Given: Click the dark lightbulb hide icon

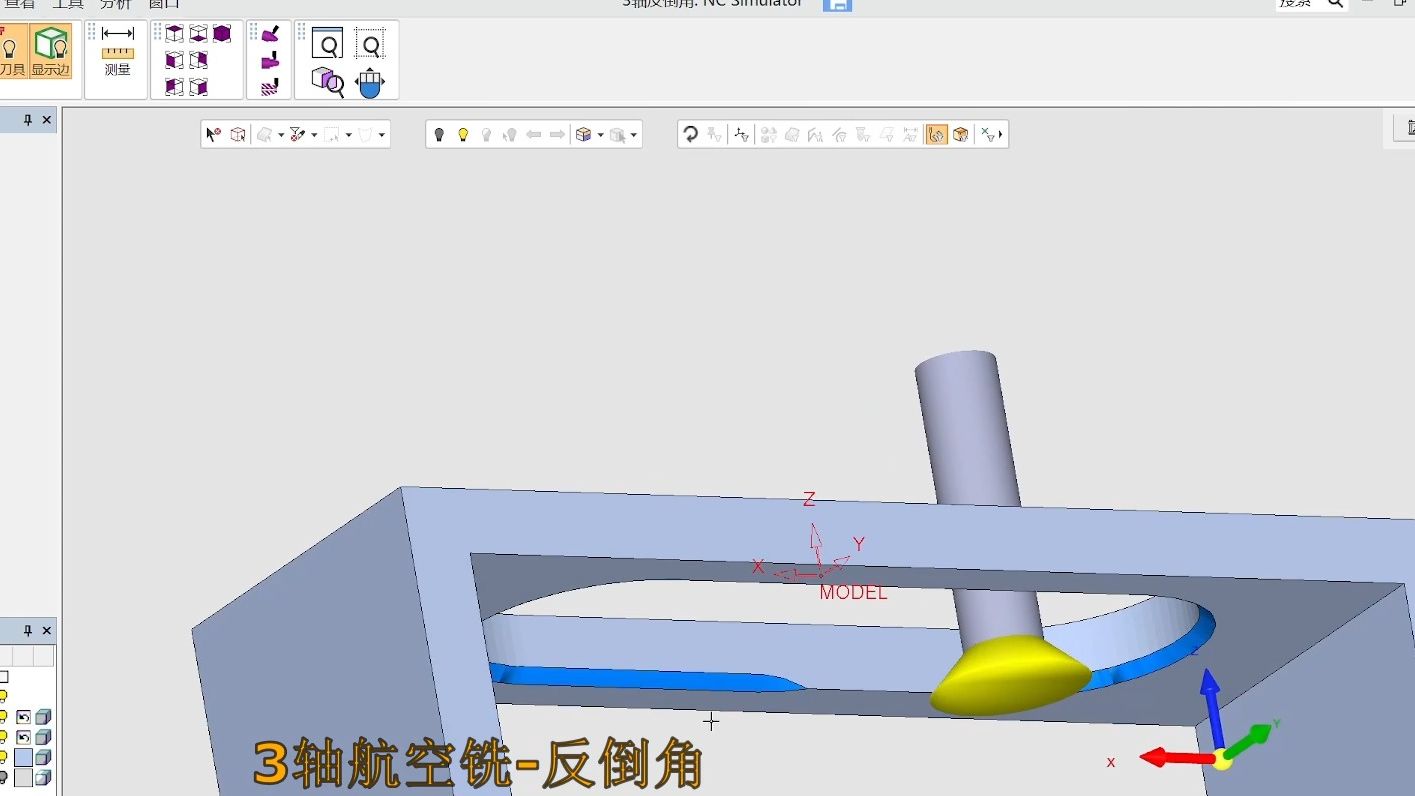Looking at the screenshot, I should [439, 135].
